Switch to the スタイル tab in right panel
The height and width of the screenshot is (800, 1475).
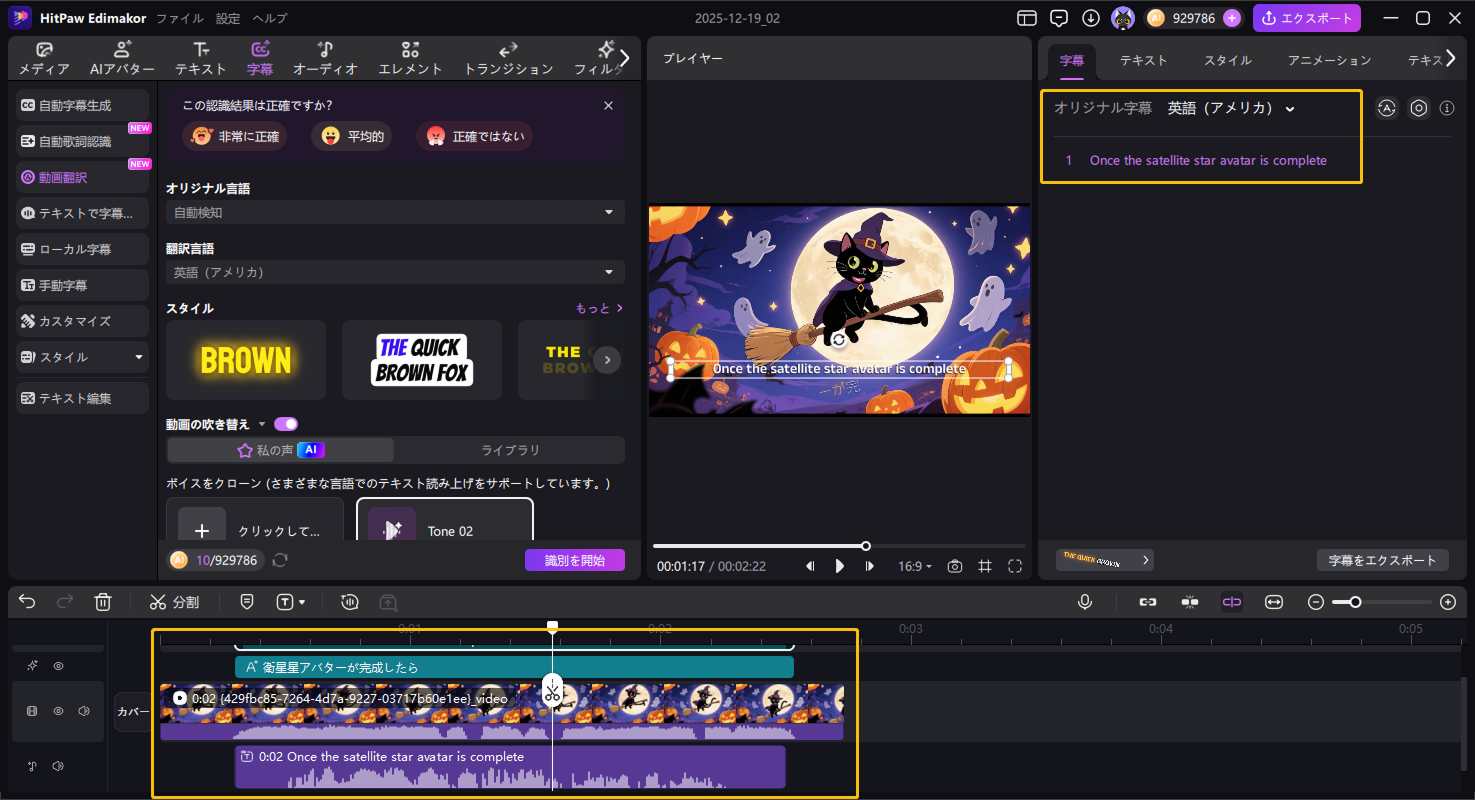(x=1227, y=60)
